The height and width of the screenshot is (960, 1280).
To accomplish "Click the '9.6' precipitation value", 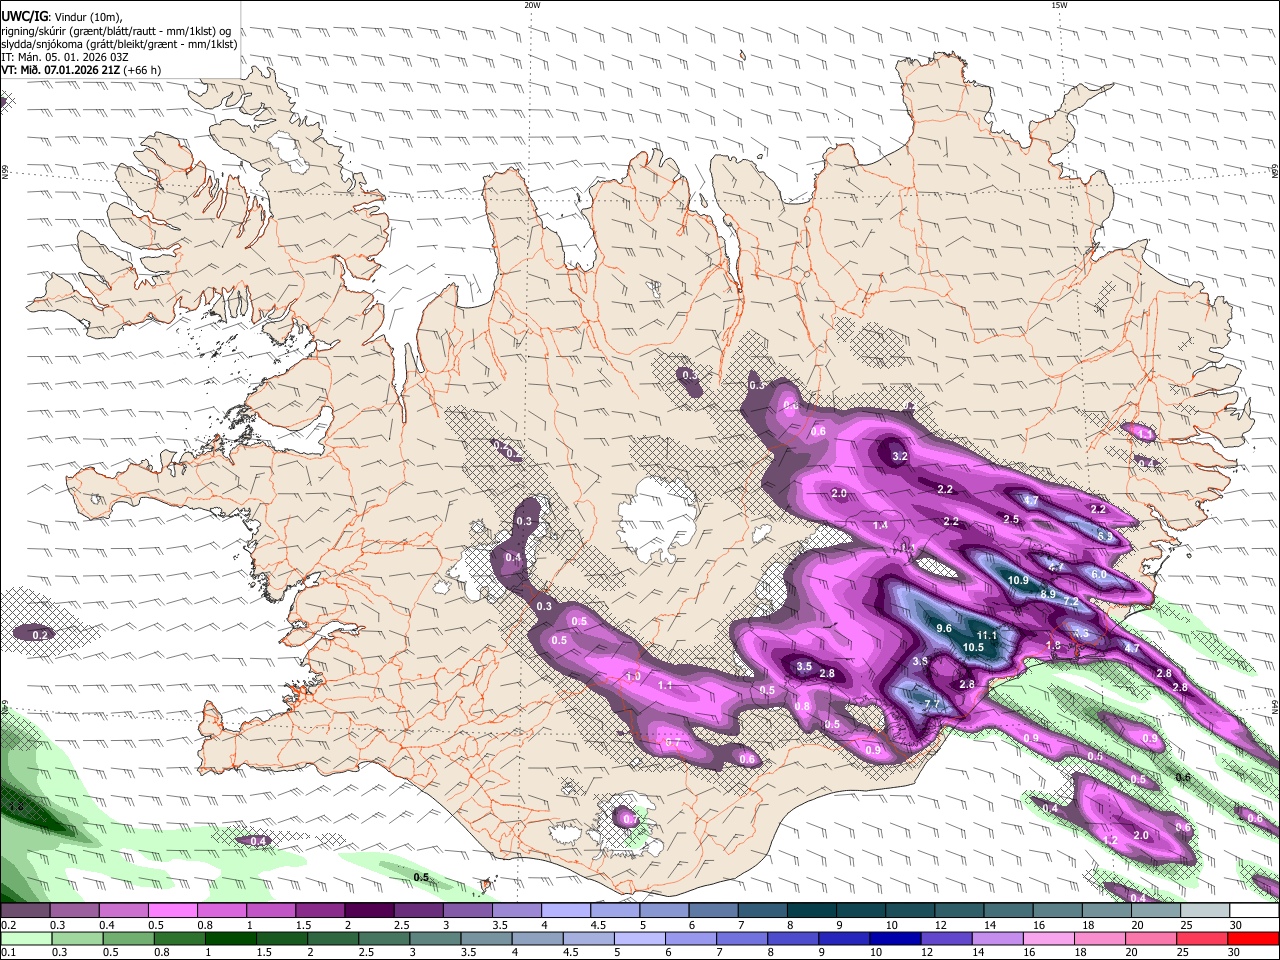I will coord(943,629).
